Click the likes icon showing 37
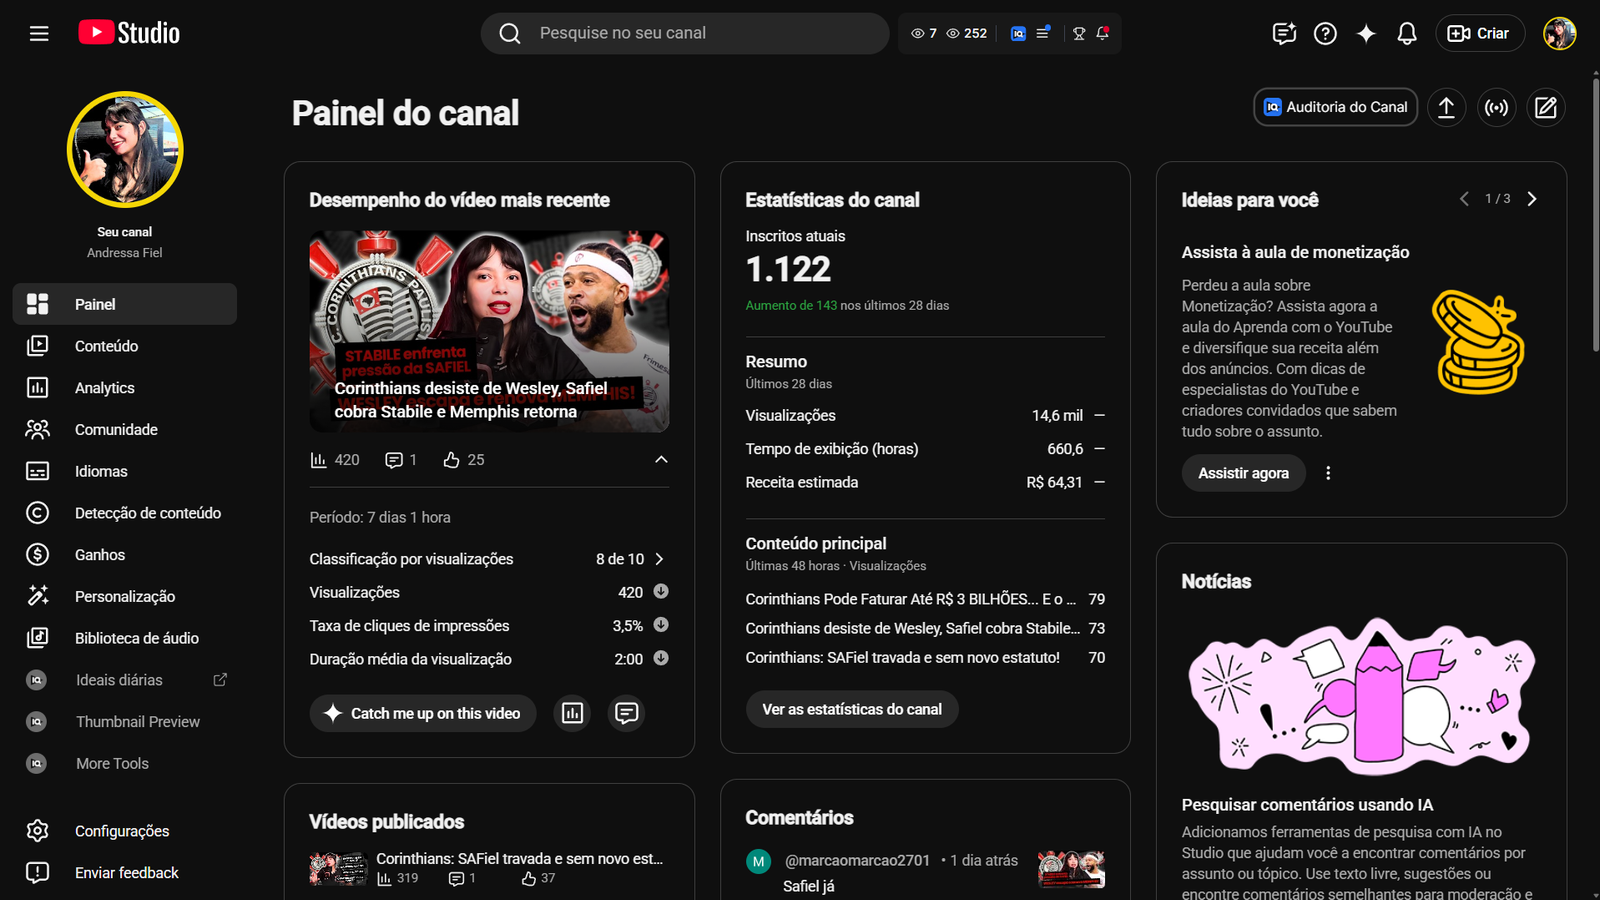Image resolution: width=1600 pixels, height=900 pixels. pos(529,878)
